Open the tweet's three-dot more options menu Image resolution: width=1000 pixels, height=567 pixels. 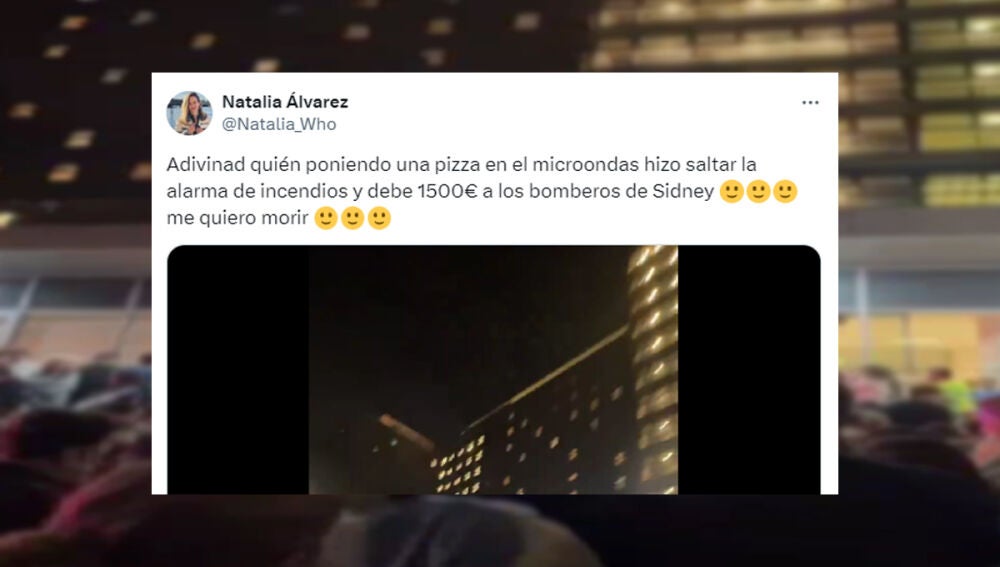pyautogui.click(x=810, y=103)
